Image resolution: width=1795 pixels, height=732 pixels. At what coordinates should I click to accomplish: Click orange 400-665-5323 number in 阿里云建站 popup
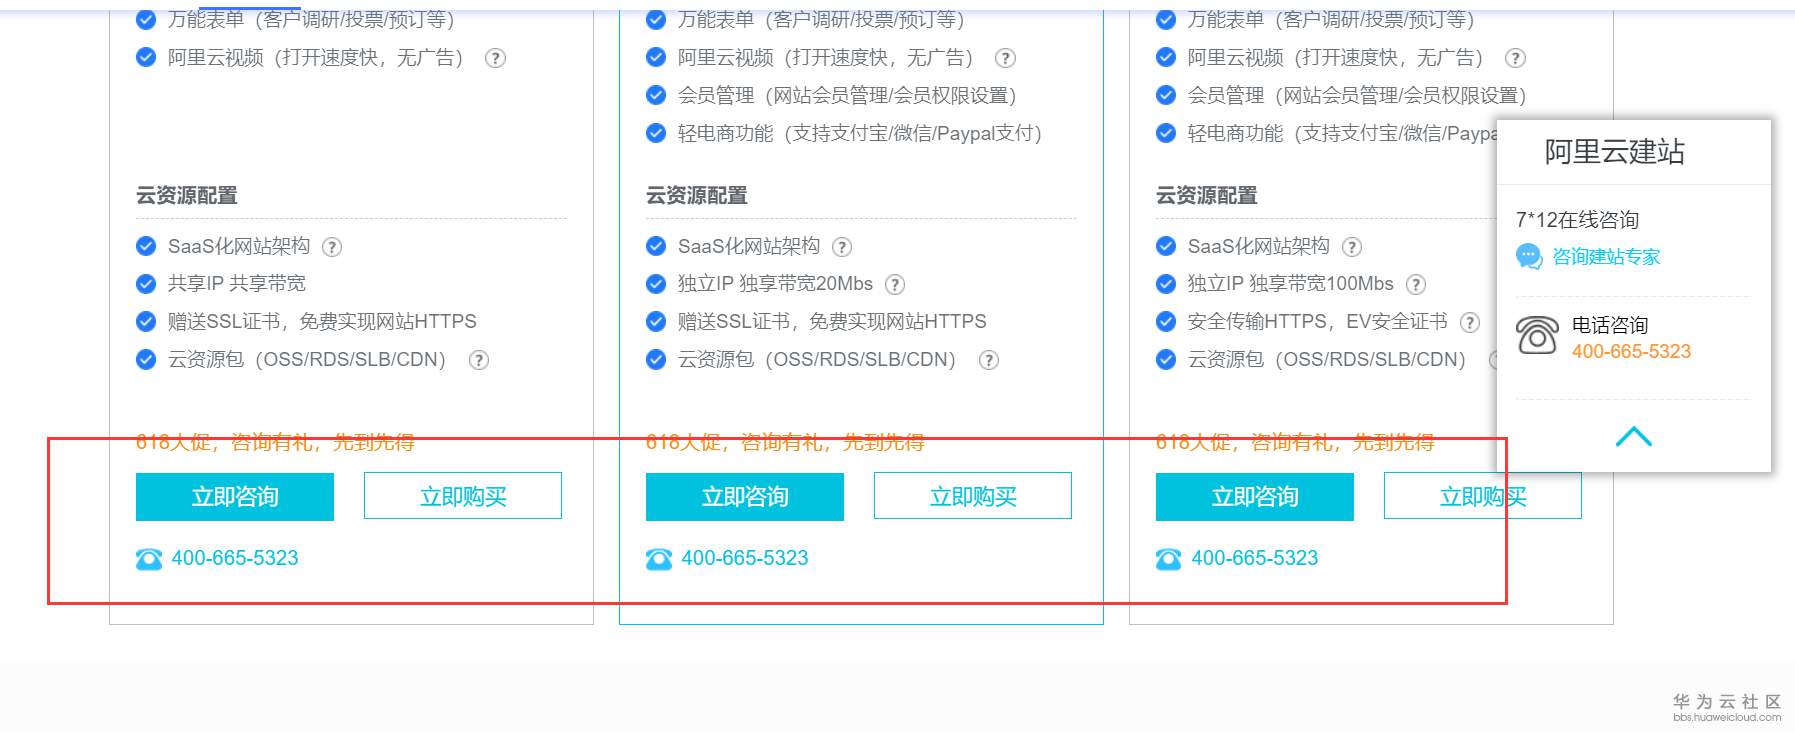click(1631, 352)
